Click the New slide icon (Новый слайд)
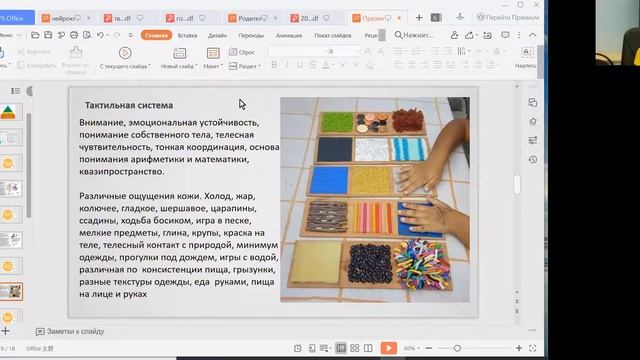 pyautogui.click(x=180, y=53)
